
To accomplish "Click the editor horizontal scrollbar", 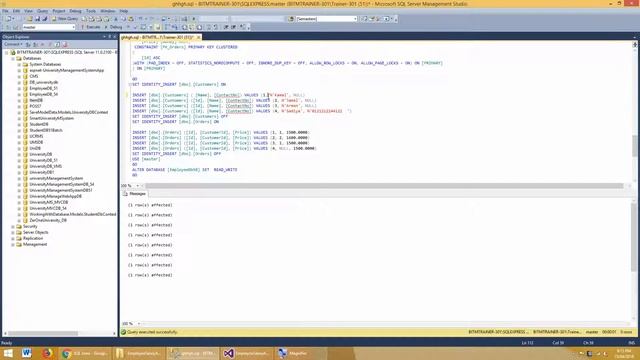I will 384,186.
